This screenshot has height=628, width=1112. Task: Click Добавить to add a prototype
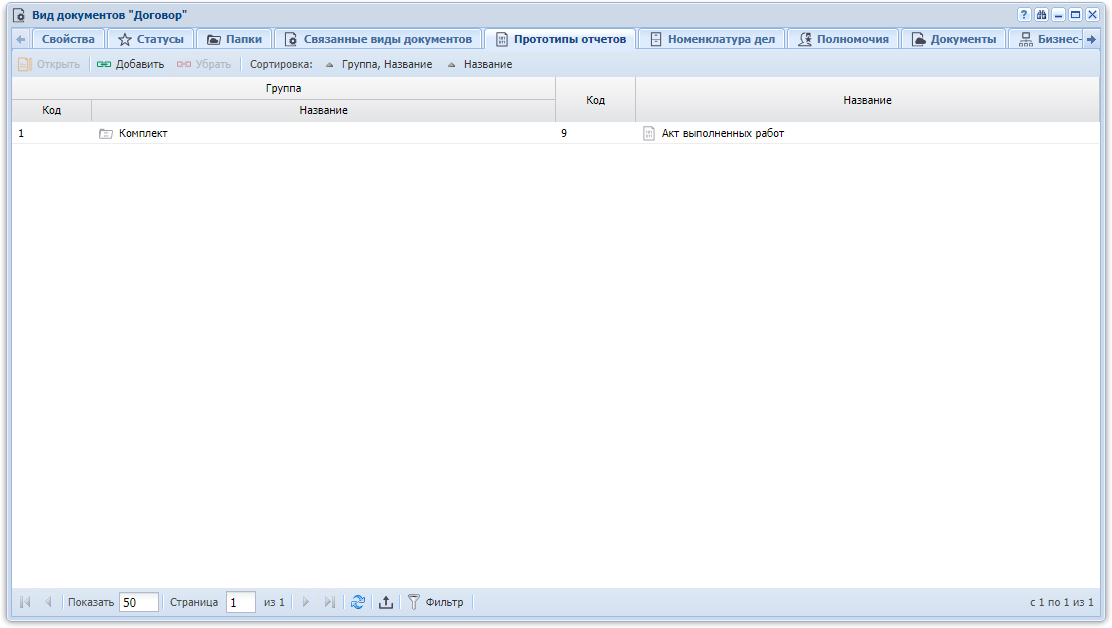point(130,65)
